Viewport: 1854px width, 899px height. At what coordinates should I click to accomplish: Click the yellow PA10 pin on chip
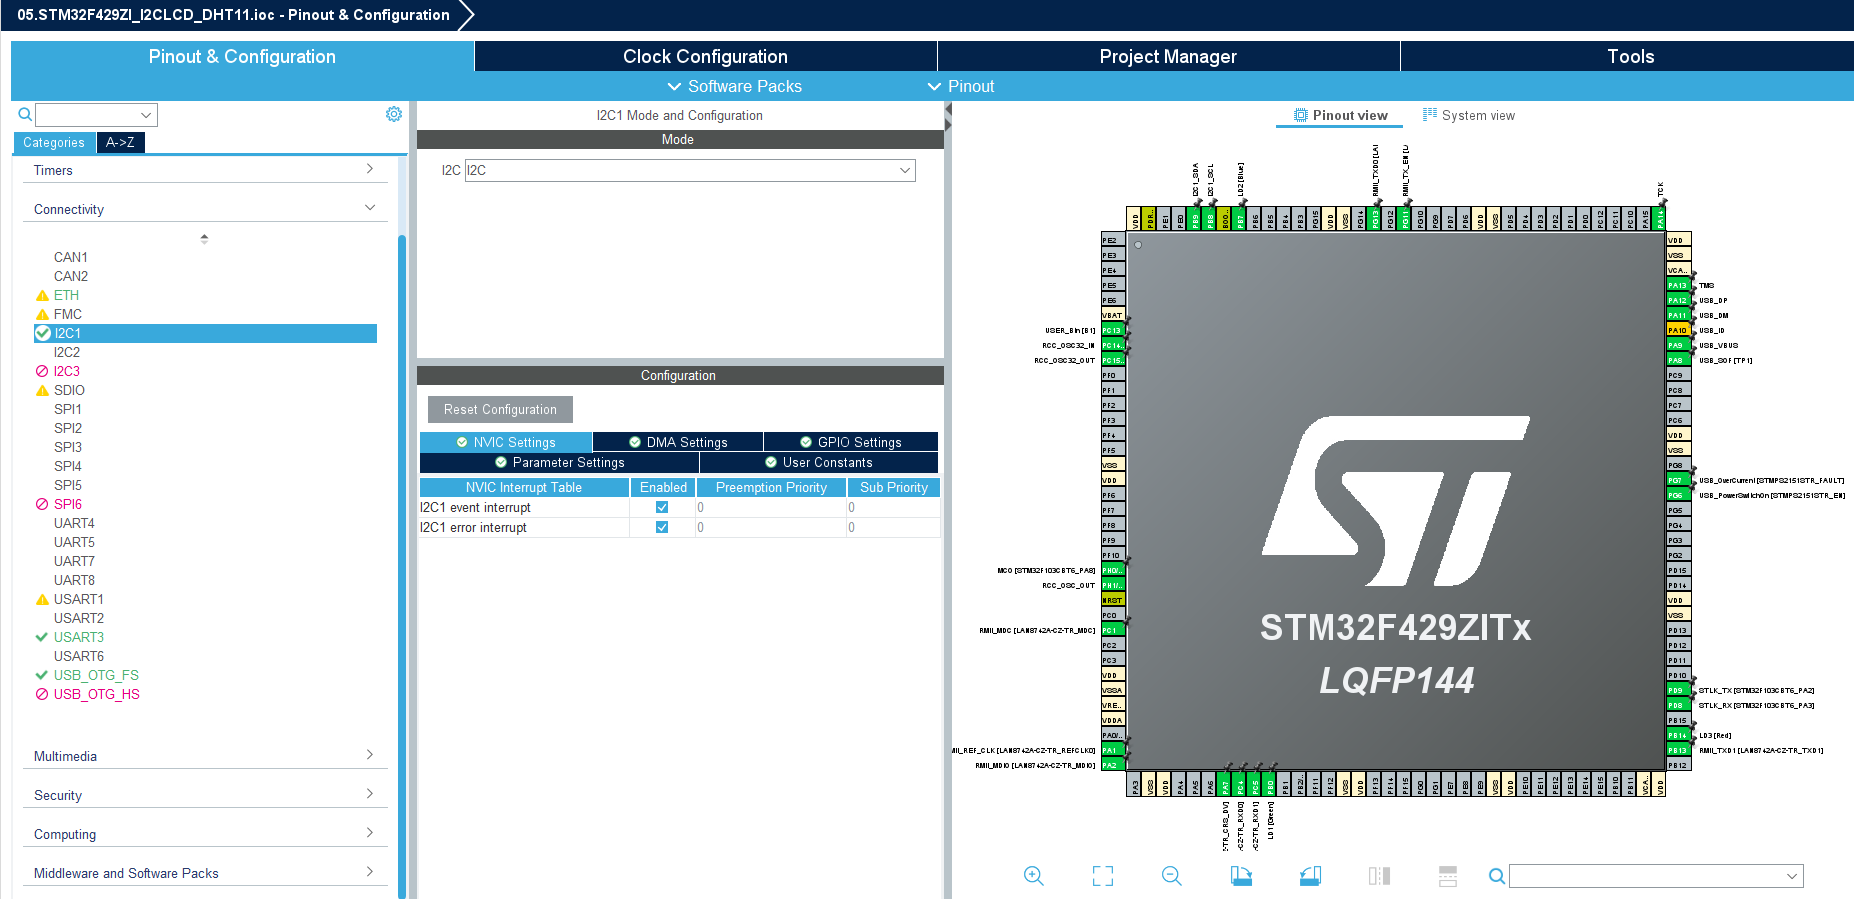(x=1678, y=330)
